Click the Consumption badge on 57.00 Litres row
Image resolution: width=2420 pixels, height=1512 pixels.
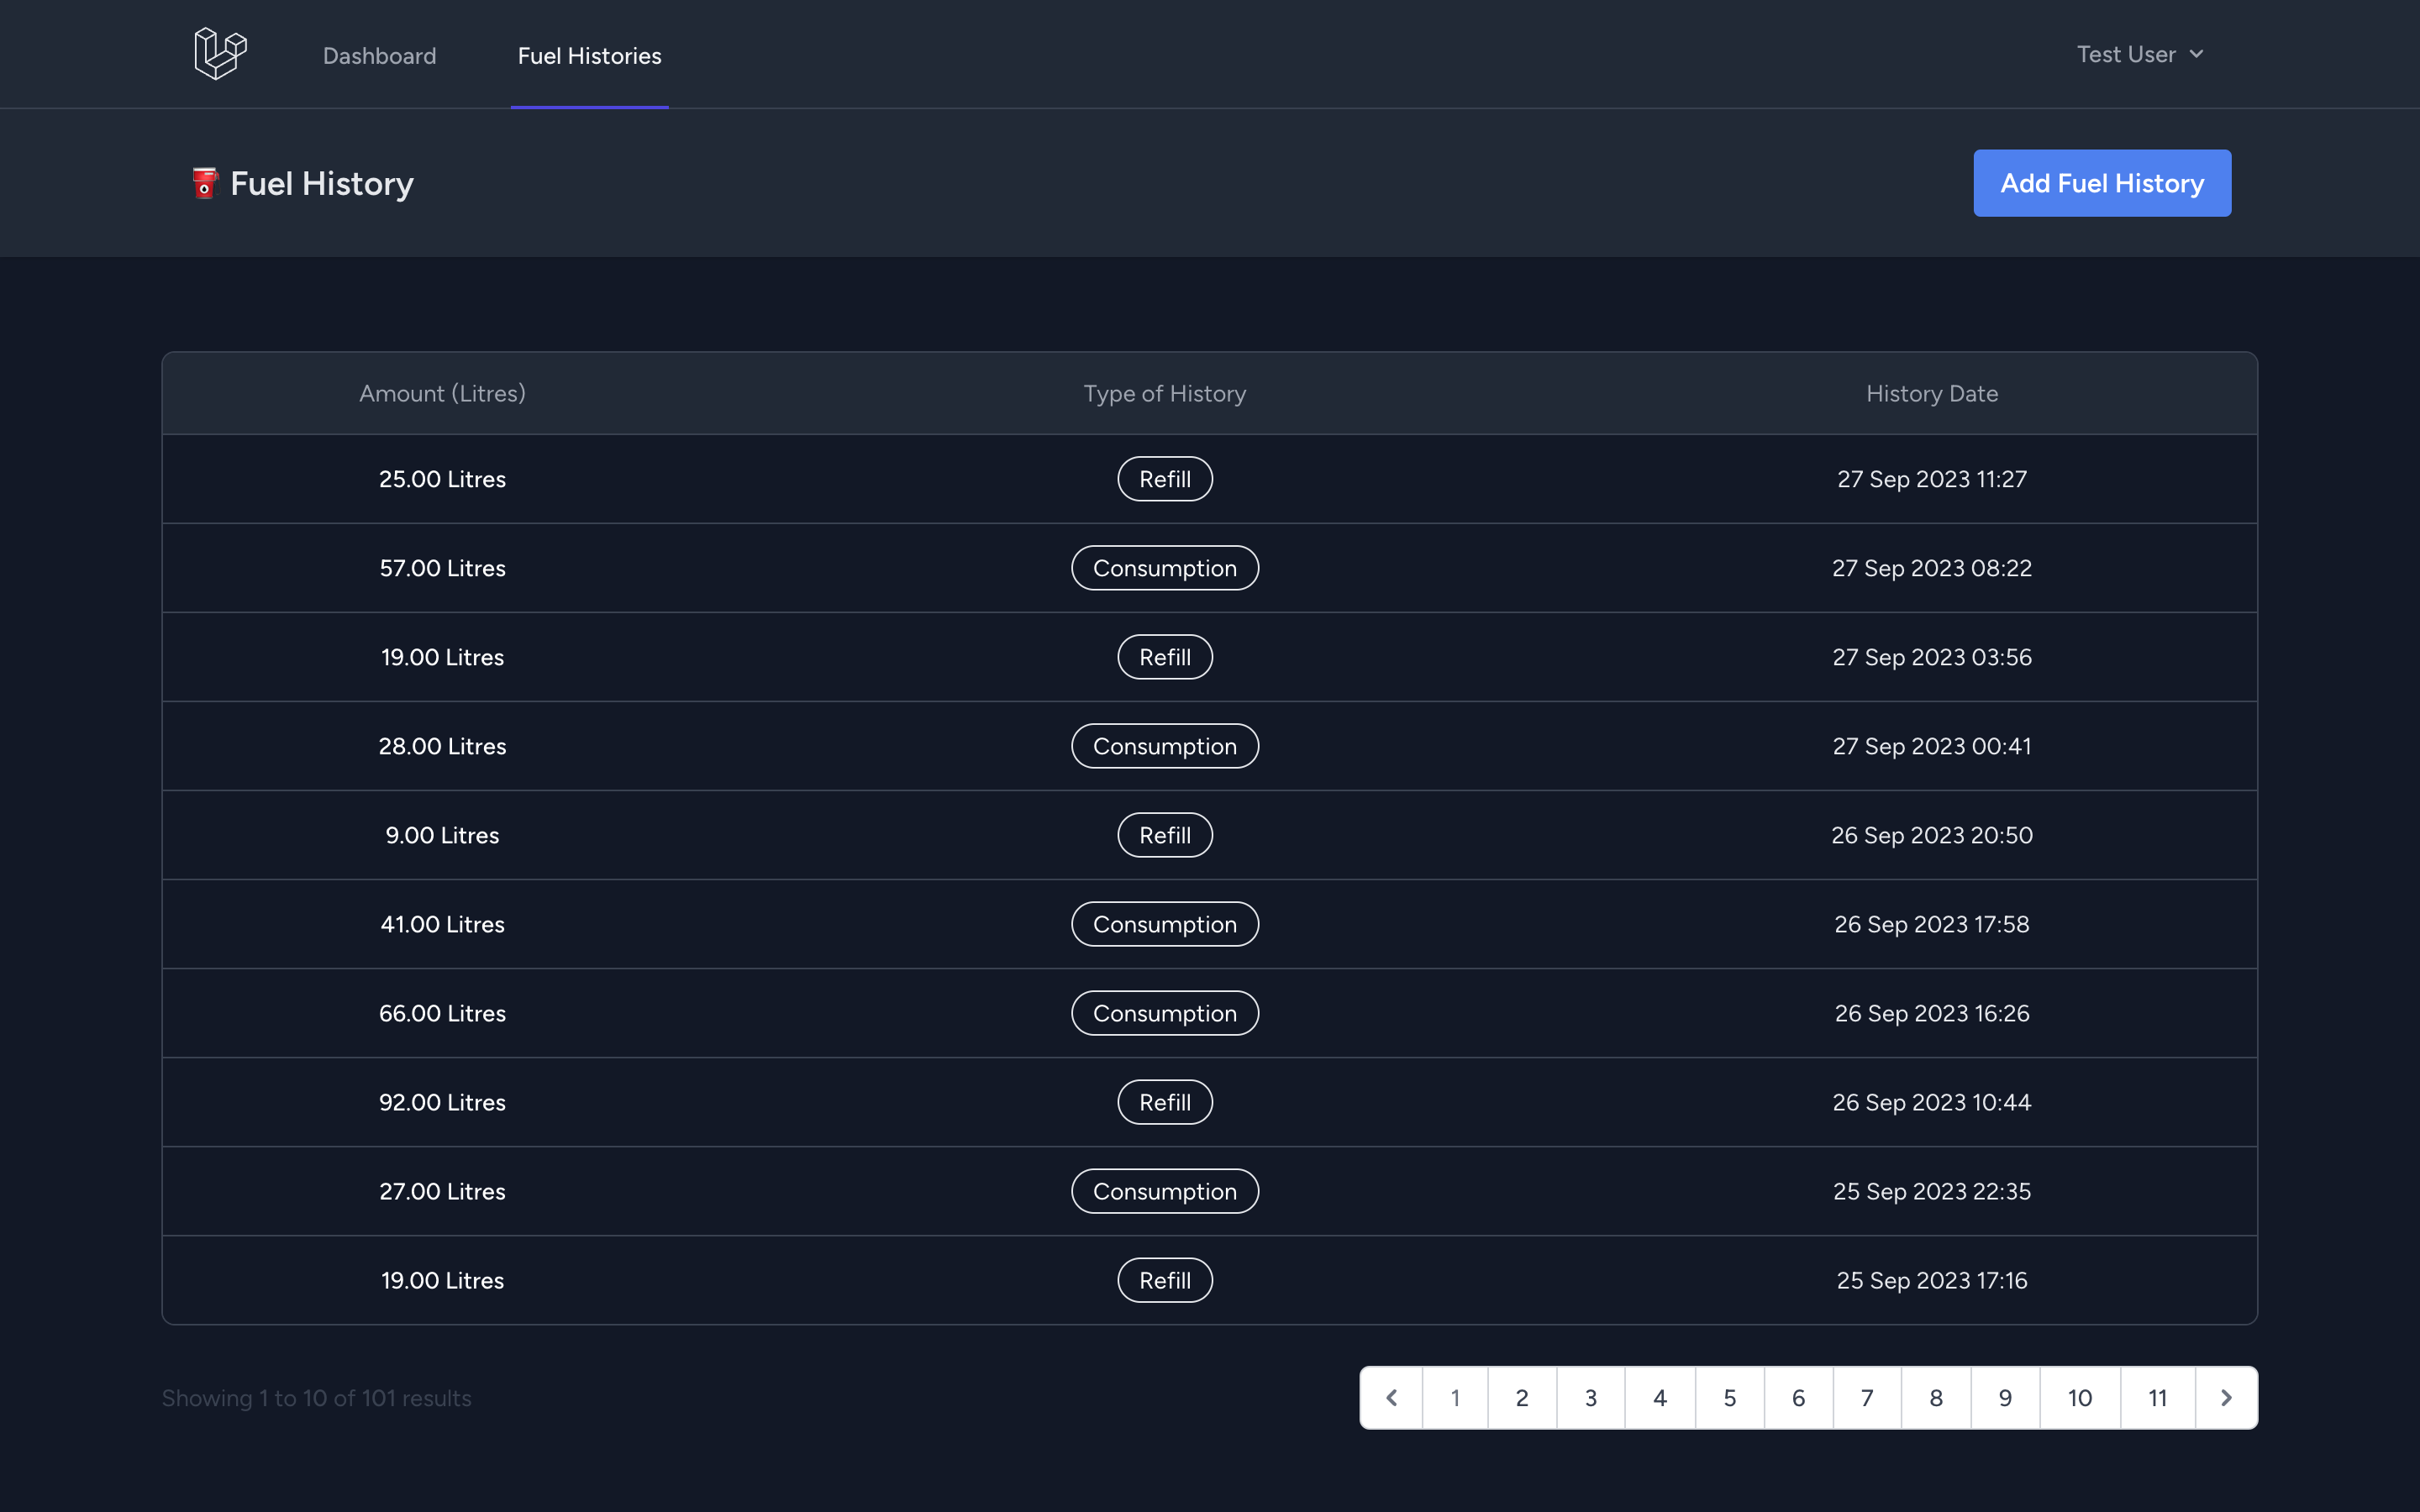point(1165,566)
